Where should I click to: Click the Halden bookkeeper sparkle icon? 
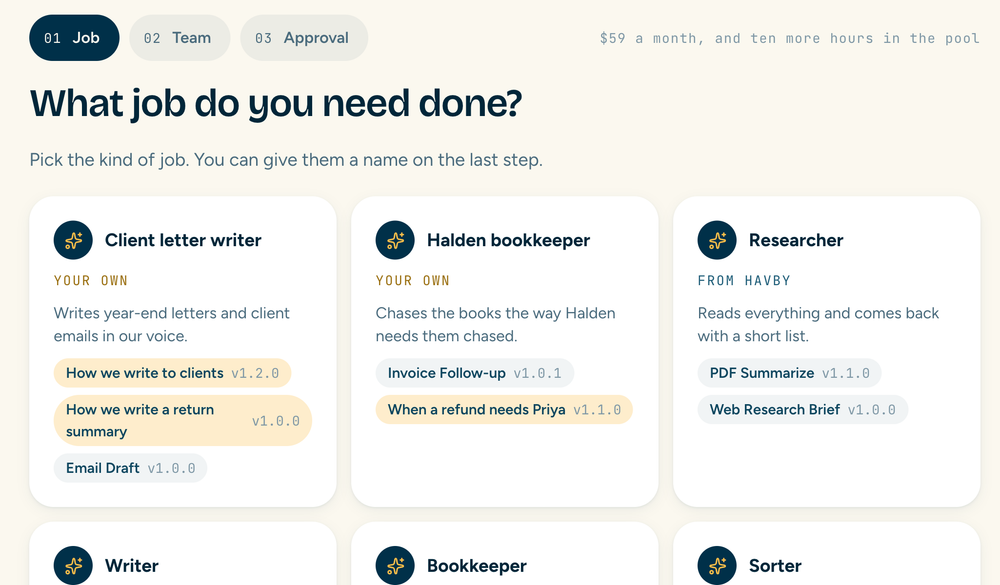coord(395,241)
